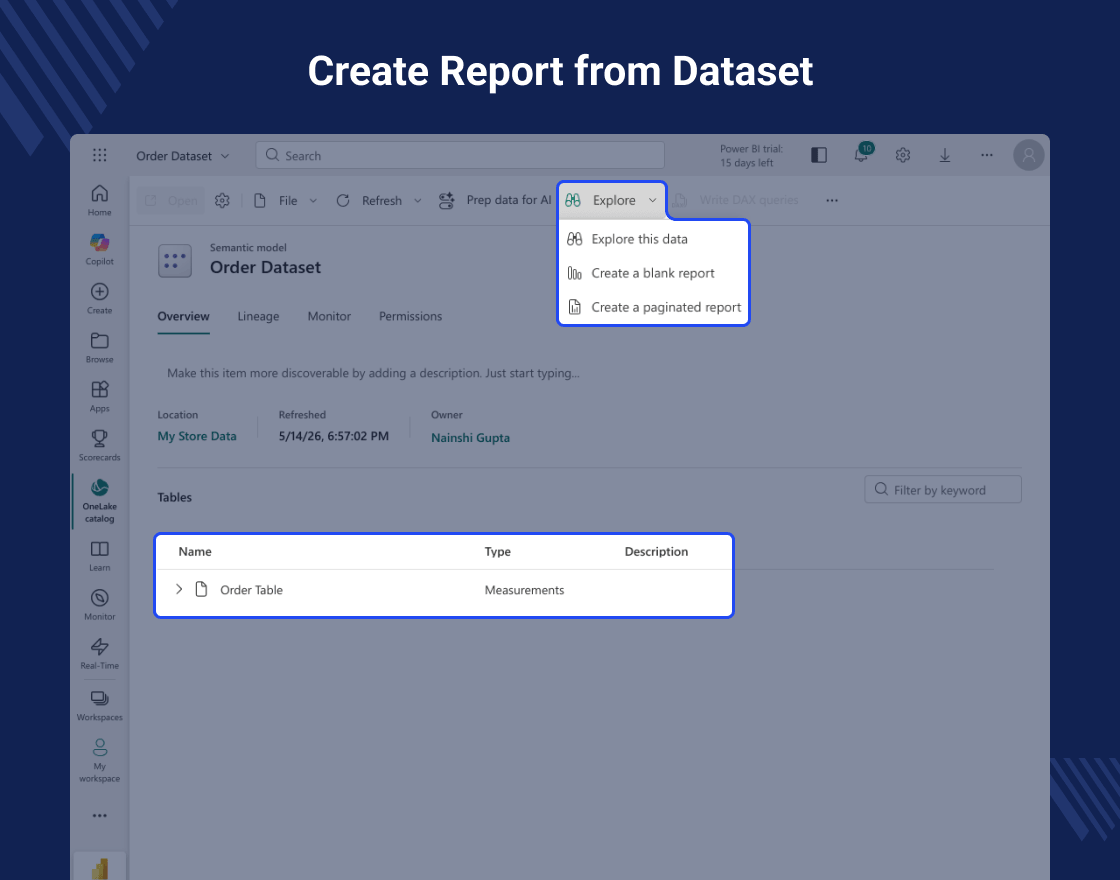Open notifications bell icon

pos(861,154)
